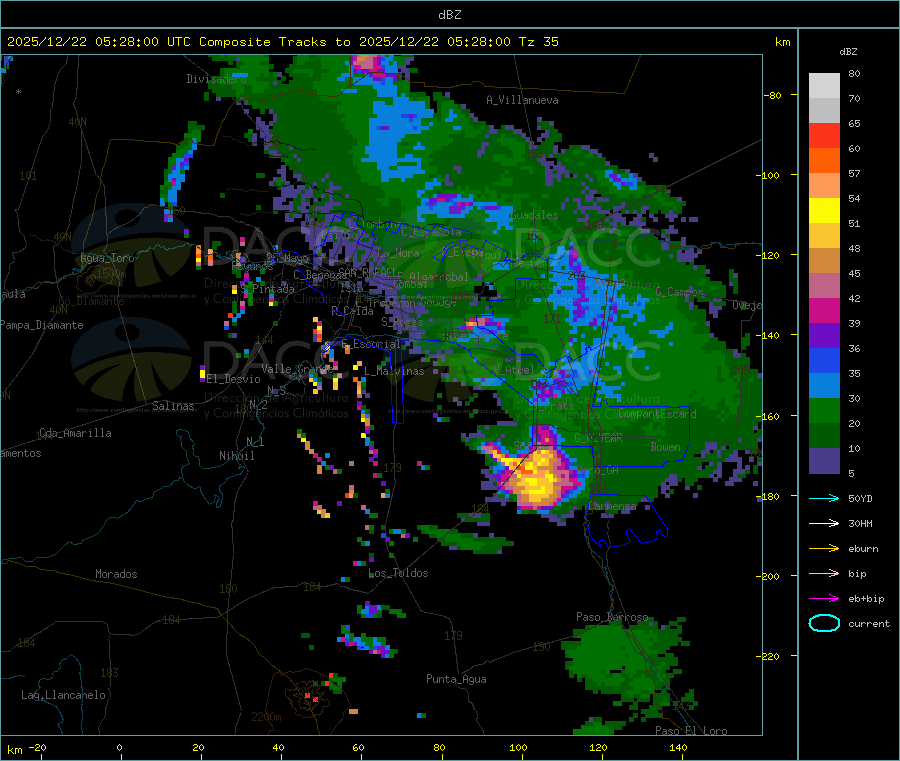Click the Punta_Agua place label

[x=456, y=679]
